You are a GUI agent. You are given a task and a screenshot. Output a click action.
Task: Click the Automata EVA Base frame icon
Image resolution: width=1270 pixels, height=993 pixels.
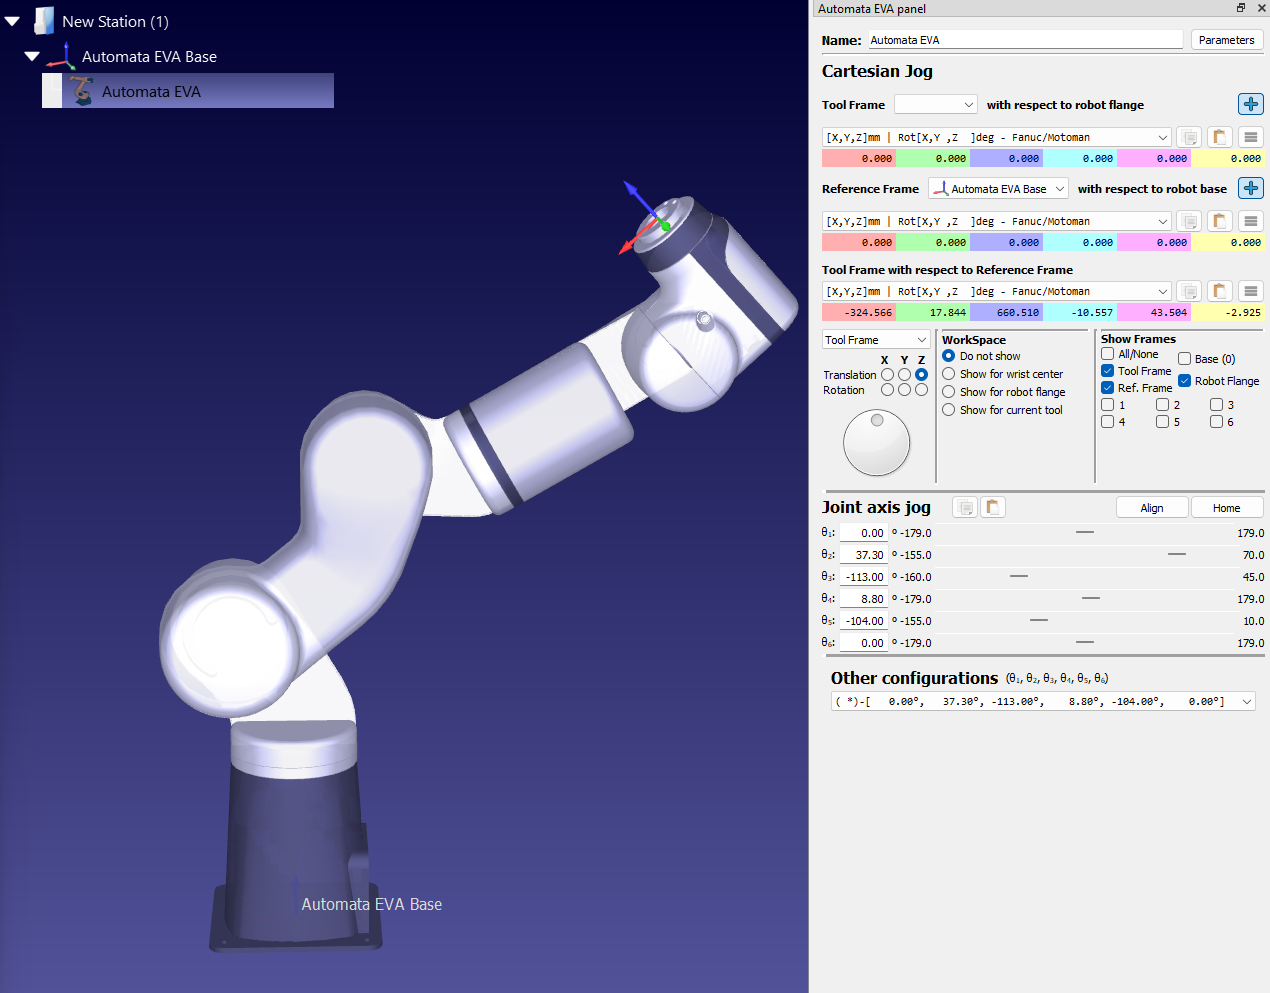pyautogui.click(x=62, y=56)
